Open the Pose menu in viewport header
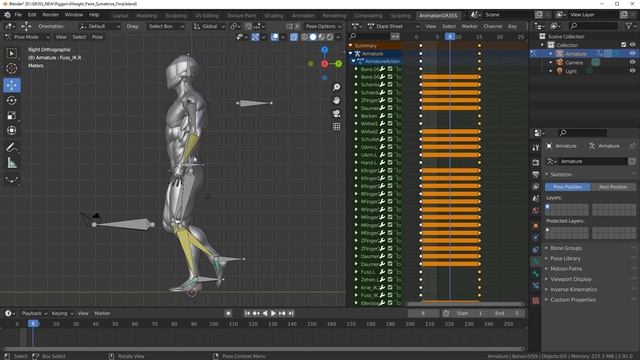Image resolution: width=640 pixels, height=360 pixels. tap(97, 37)
